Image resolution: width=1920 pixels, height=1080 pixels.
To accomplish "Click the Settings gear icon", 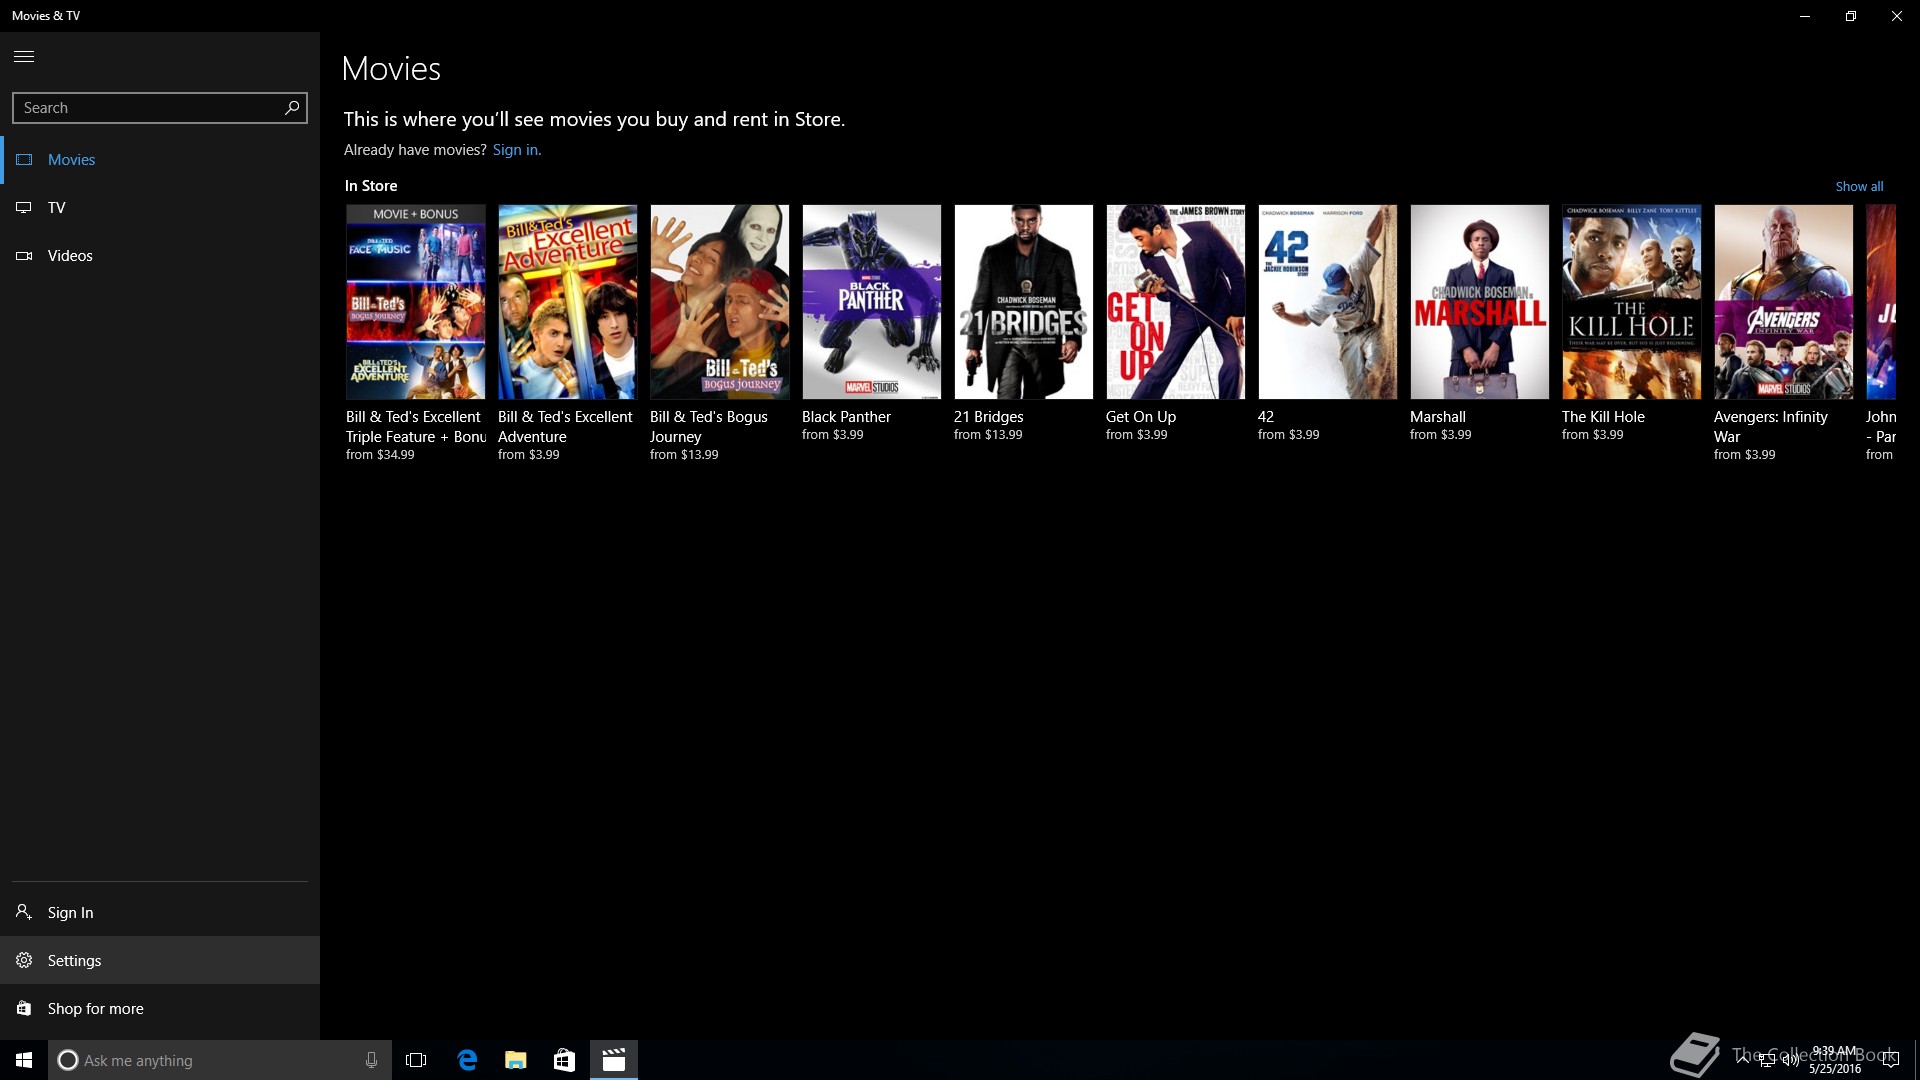I will [x=24, y=960].
